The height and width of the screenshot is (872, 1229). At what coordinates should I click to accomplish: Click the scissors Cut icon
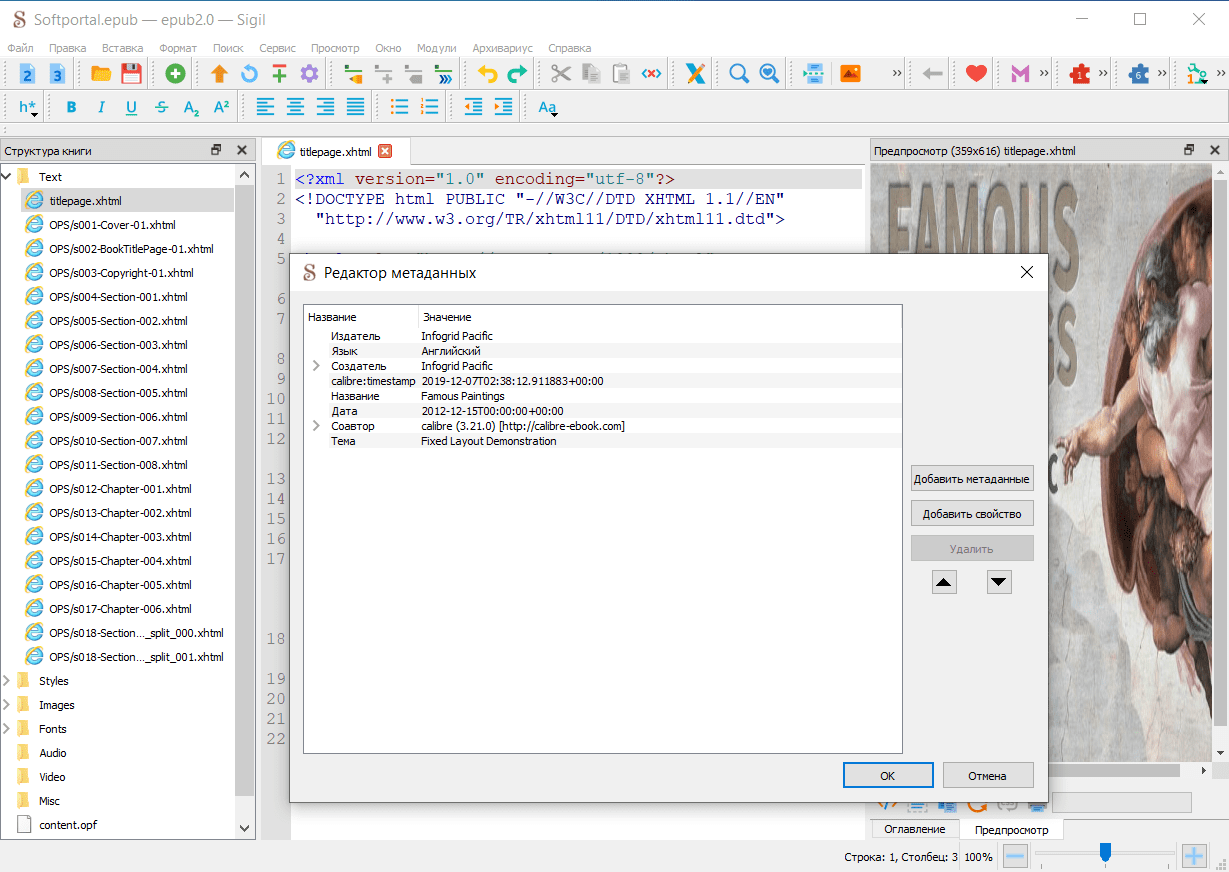(x=561, y=73)
